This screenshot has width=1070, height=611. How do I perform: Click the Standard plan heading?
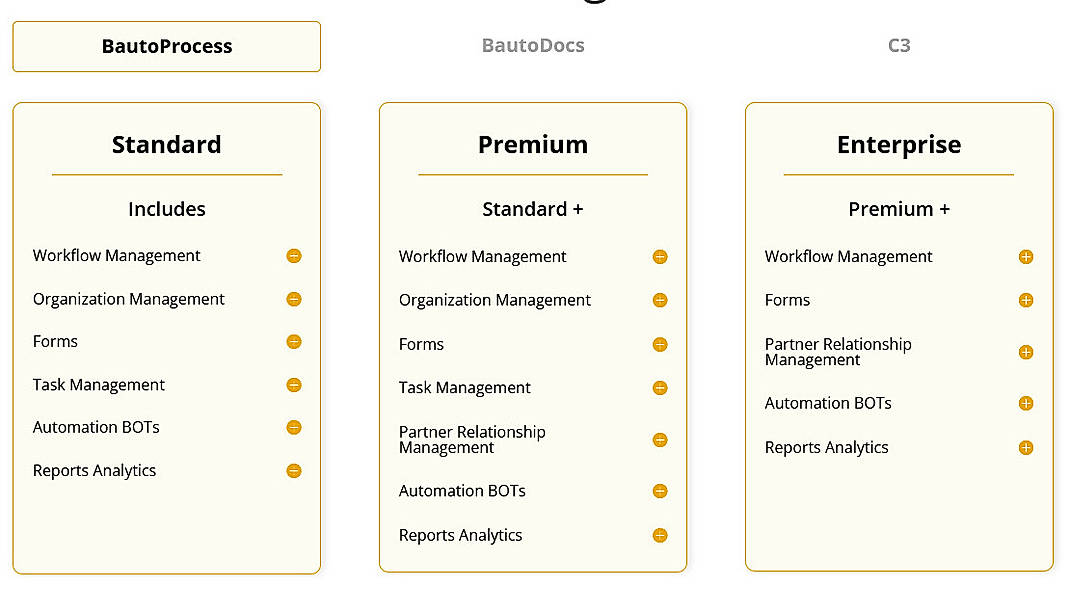(166, 144)
